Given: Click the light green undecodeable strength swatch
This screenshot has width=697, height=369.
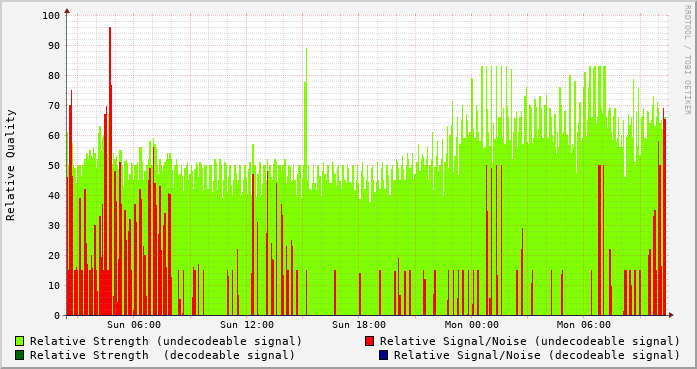Looking at the screenshot, I should click(x=20, y=341).
